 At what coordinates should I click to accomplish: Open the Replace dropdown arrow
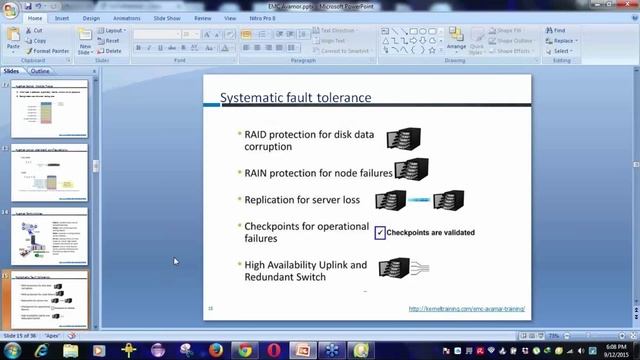(x=577, y=41)
